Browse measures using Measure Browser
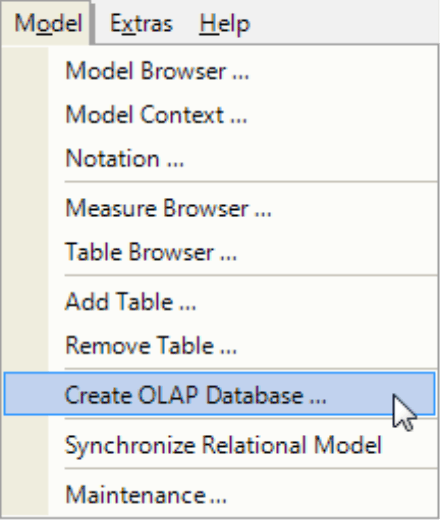The width and height of the screenshot is (441, 520). tap(220, 208)
